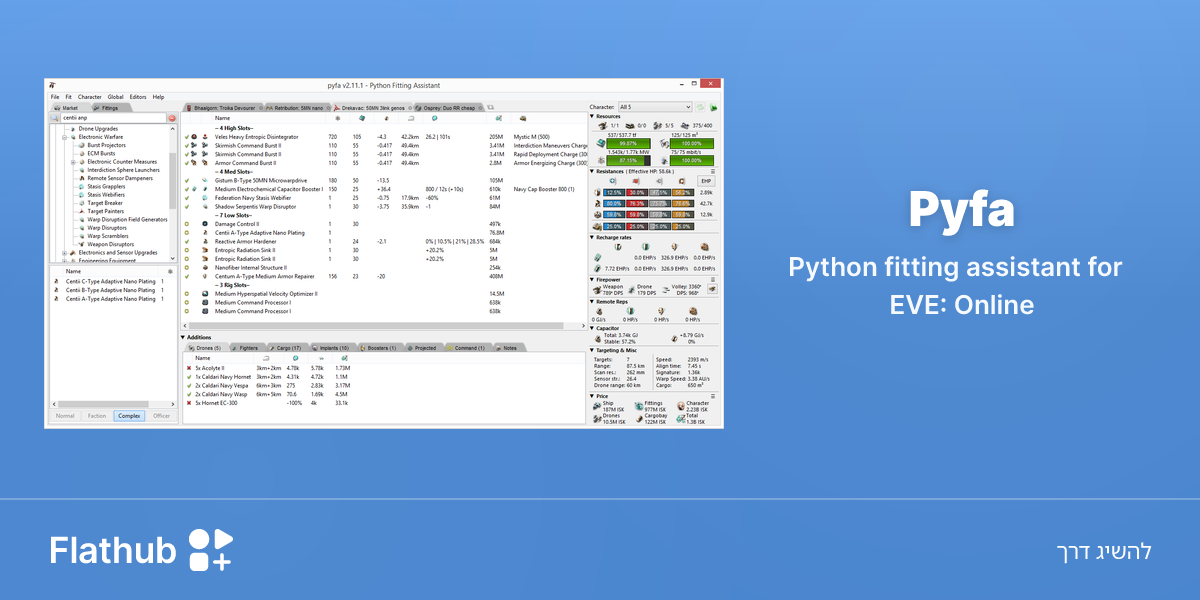Viewport: 1200px width, 600px height.
Task: Toggle the Acolyte II drones active state
Action: tap(187, 367)
